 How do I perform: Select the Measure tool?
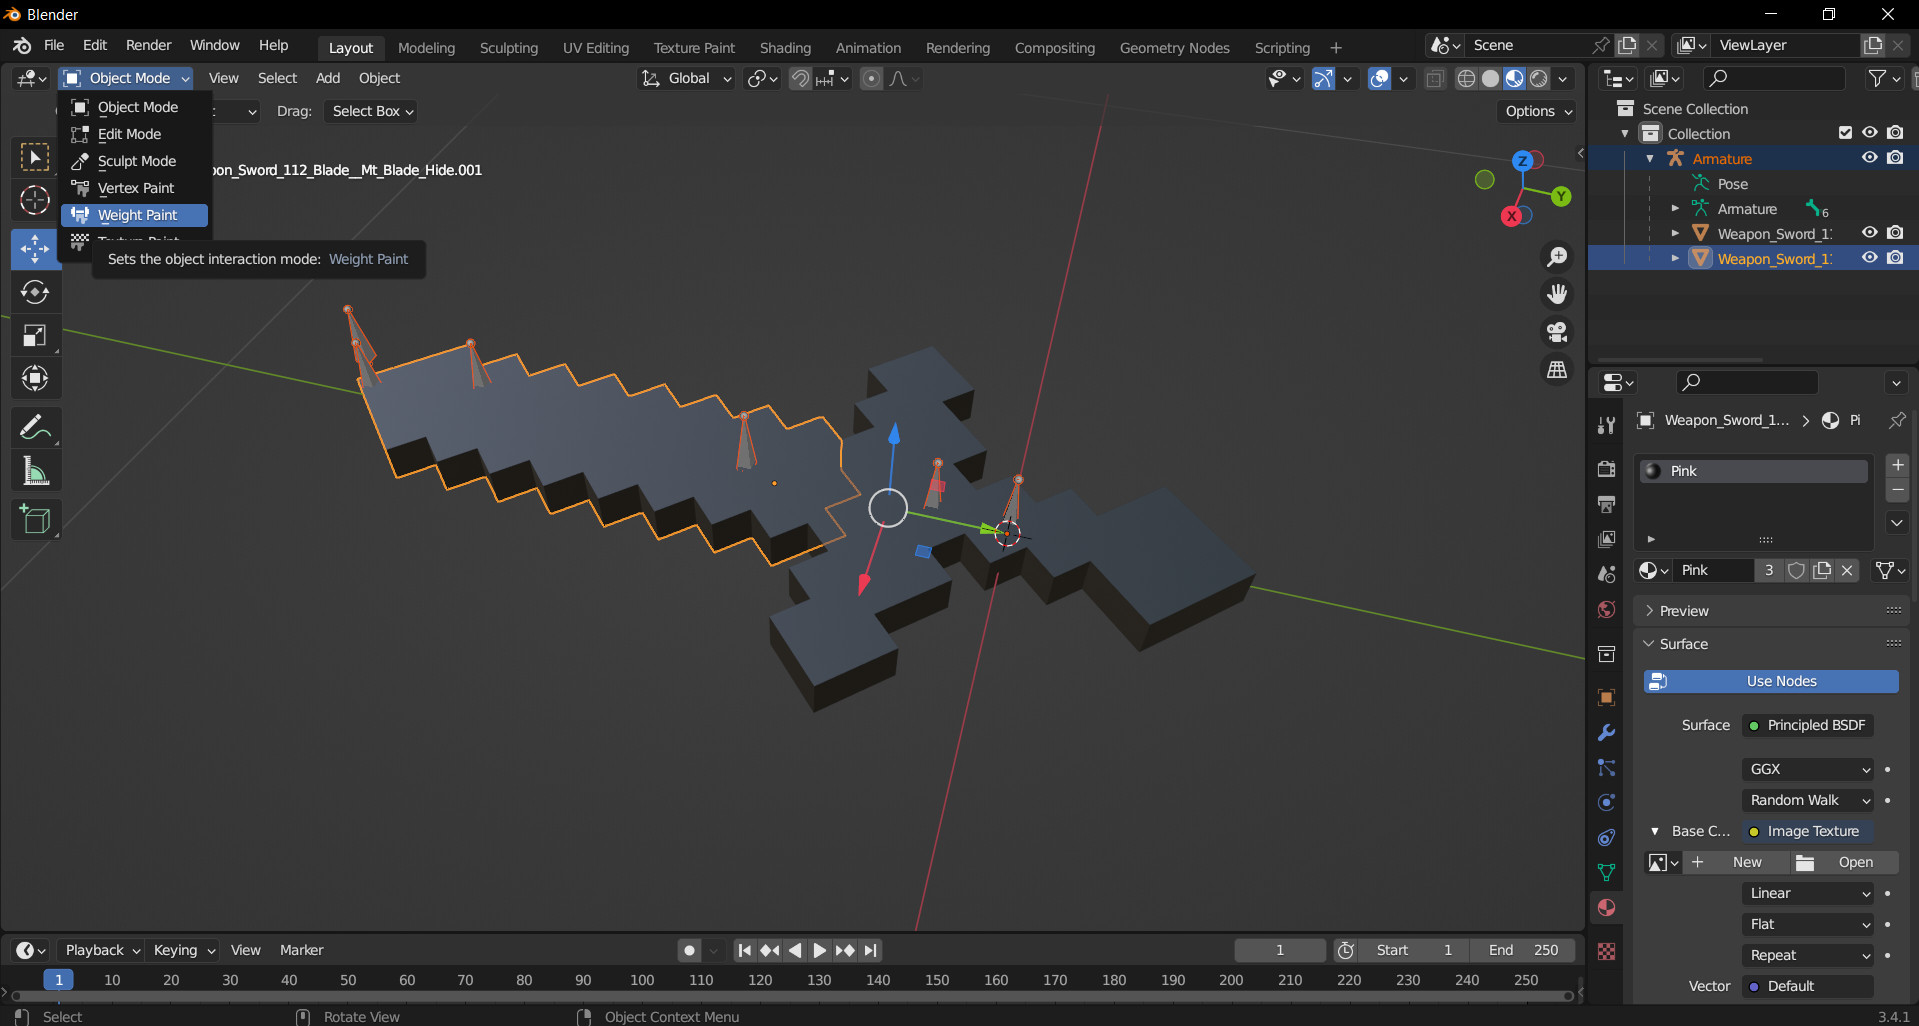35,472
